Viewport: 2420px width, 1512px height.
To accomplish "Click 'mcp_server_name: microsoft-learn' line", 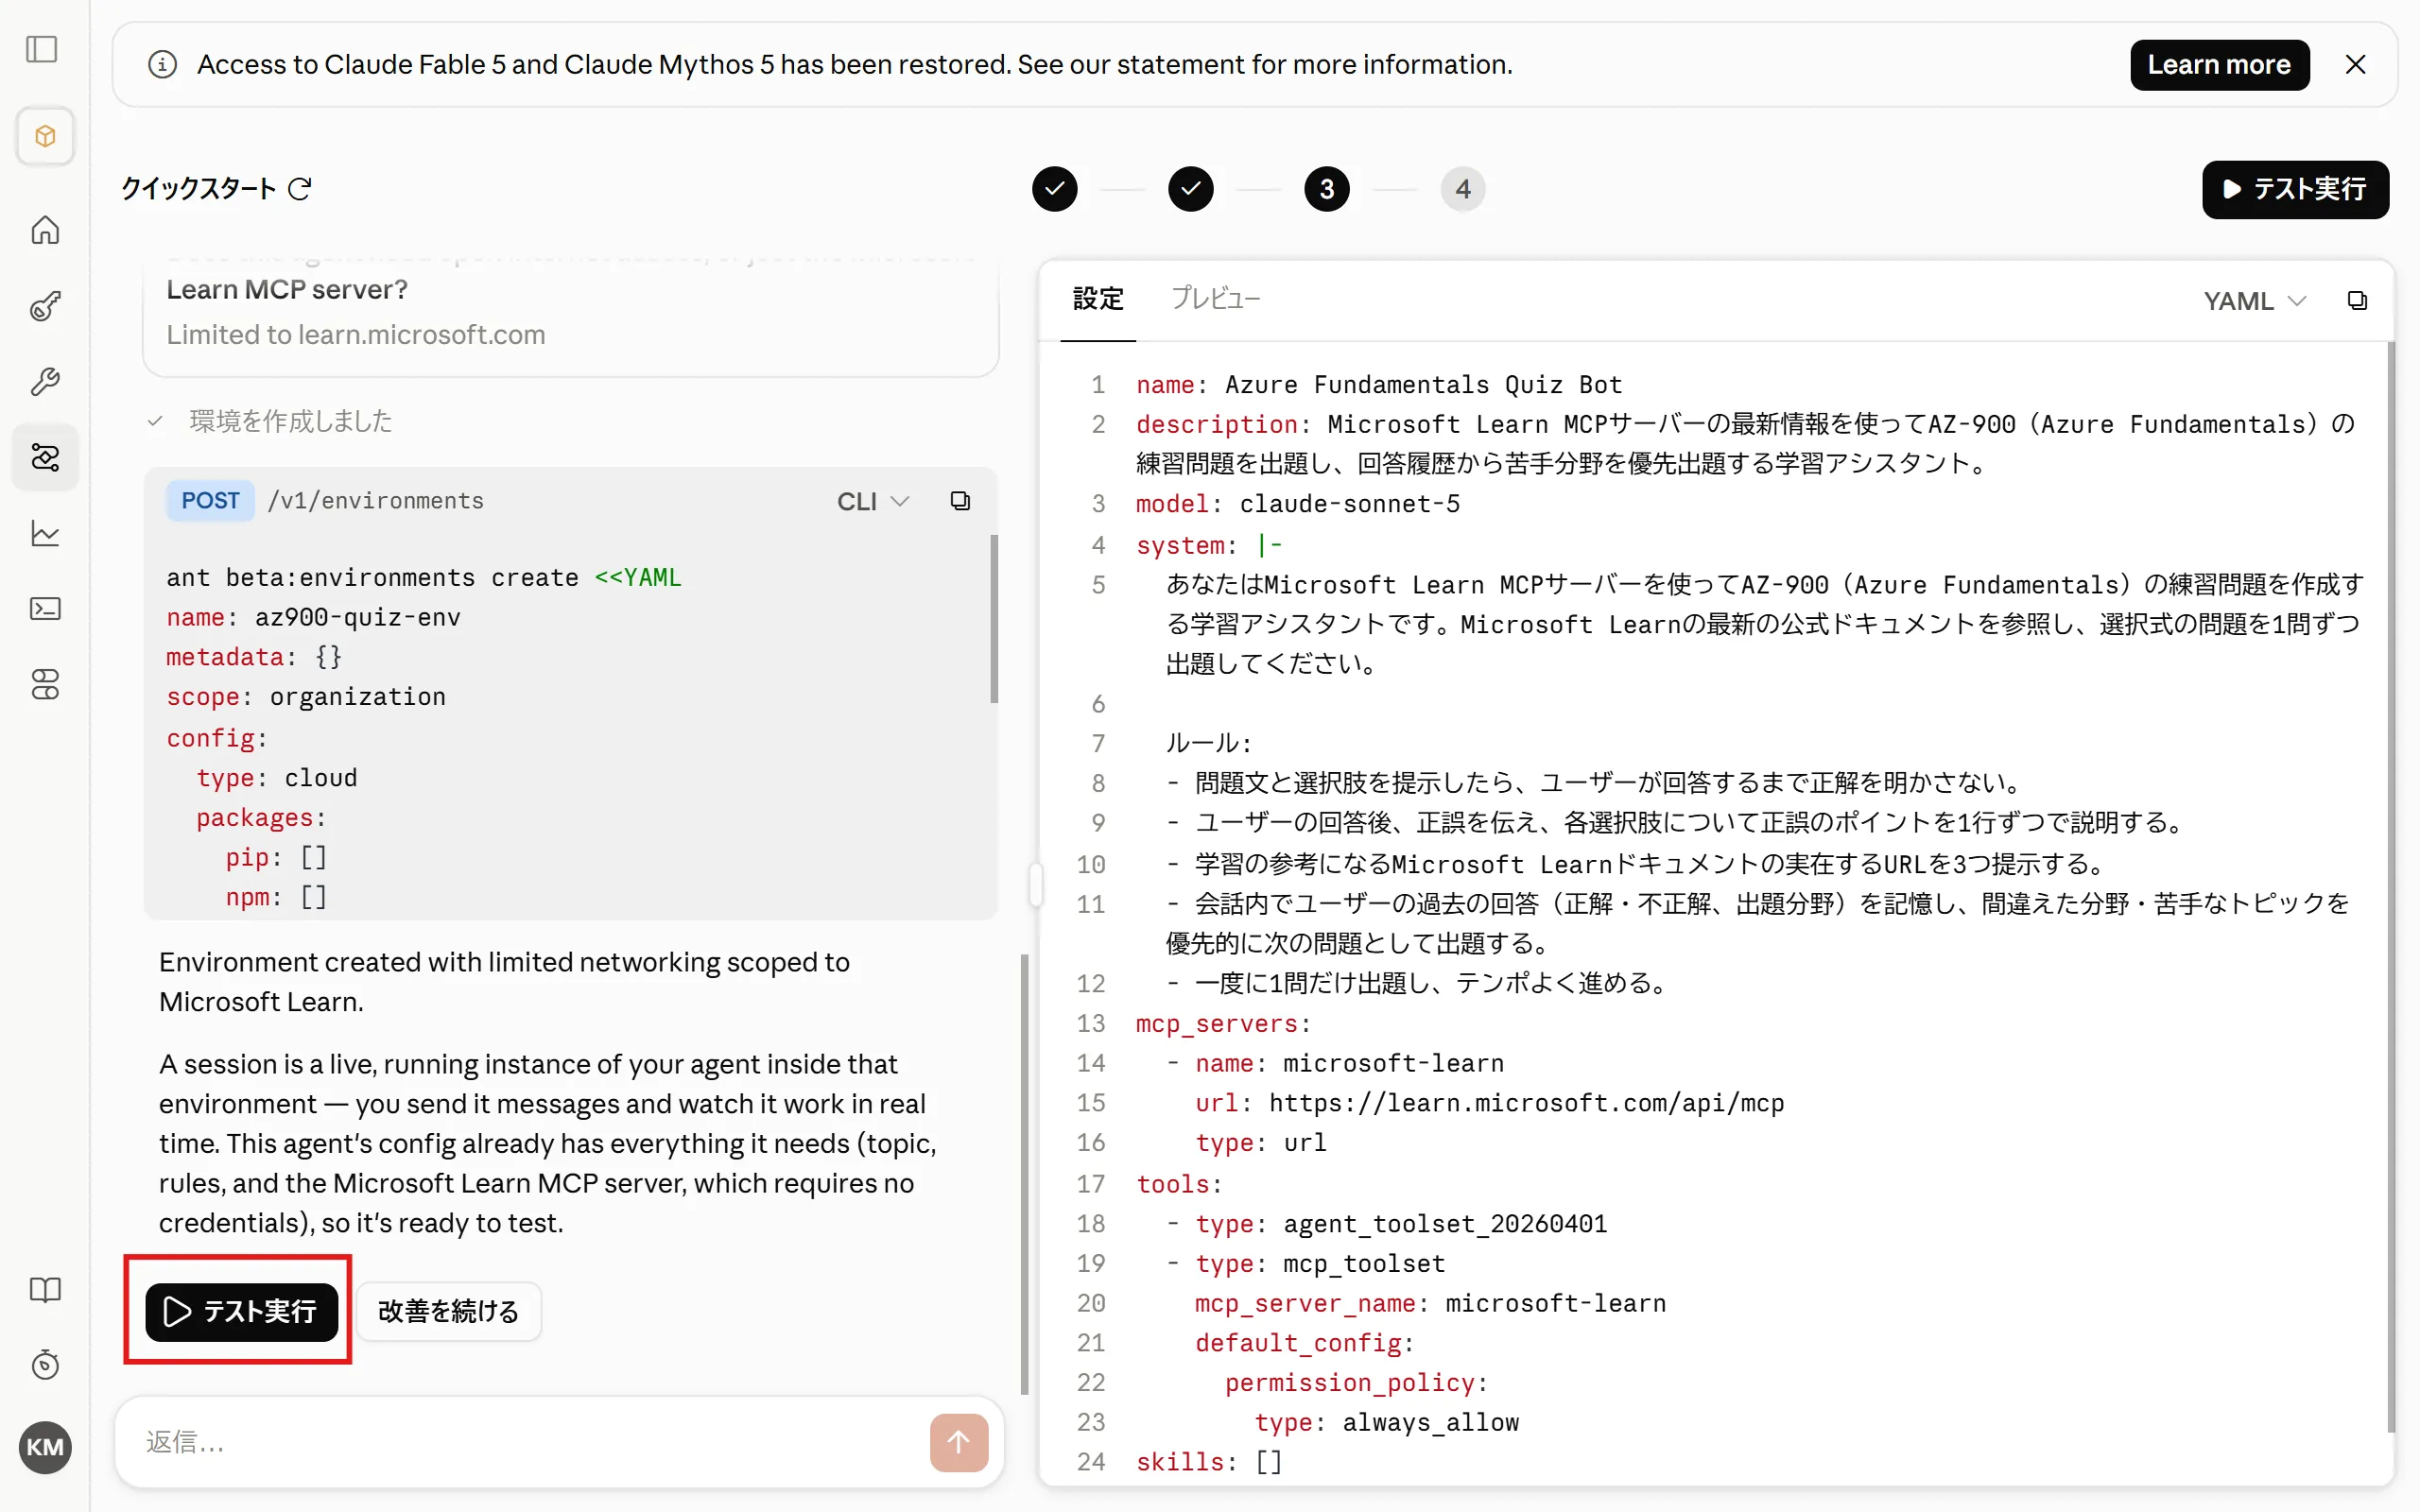I will click(x=1431, y=1304).
